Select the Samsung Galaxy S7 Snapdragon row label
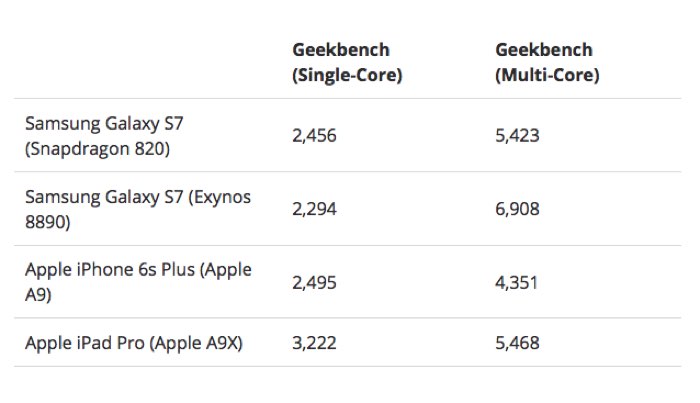700x403 pixels. 105,137
